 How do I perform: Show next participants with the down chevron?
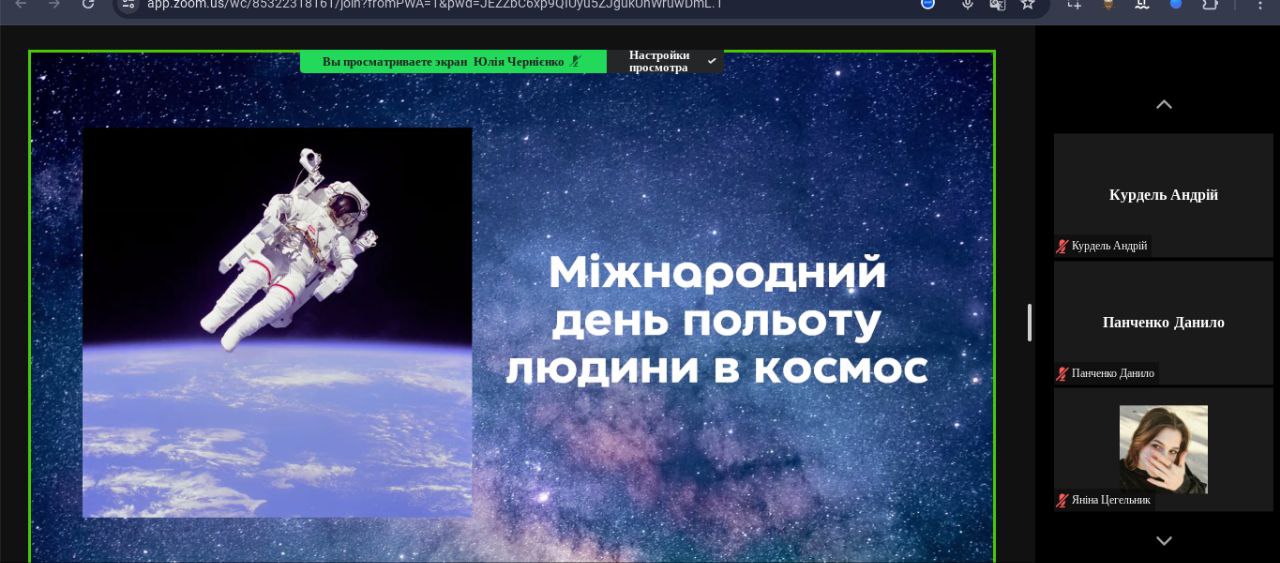click(x=1164, y=540)
